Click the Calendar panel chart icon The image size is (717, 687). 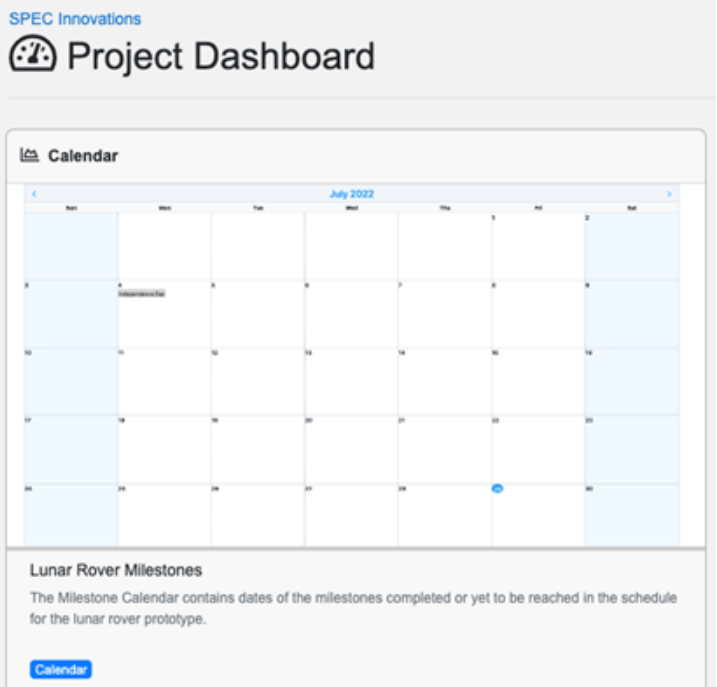tap(29, 155)
